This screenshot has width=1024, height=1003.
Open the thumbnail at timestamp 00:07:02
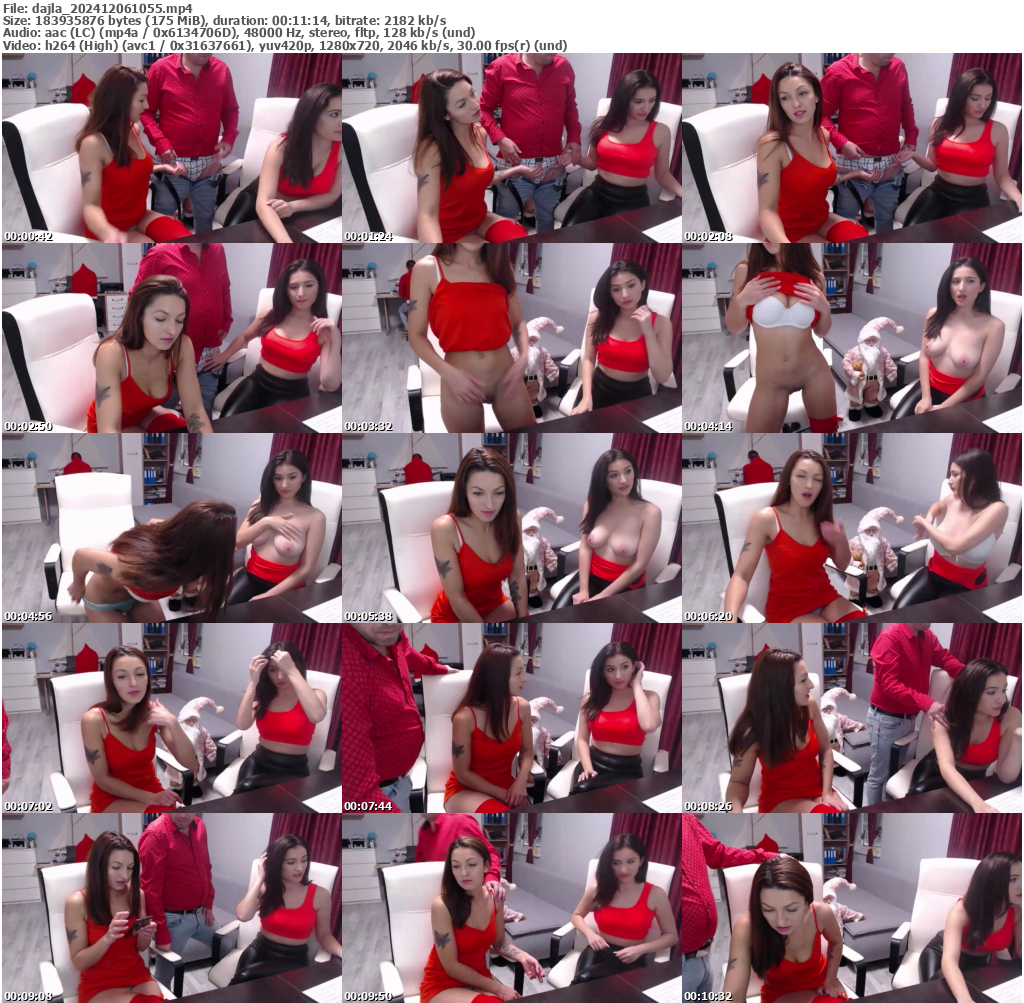170,720
